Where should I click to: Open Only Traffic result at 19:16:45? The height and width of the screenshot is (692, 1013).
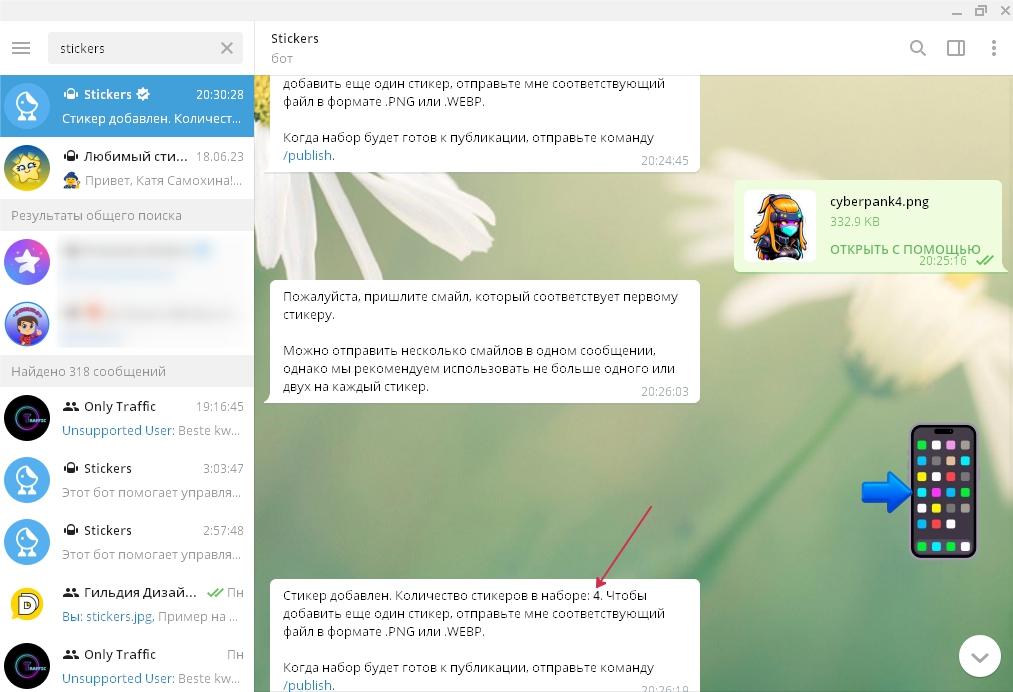pos(127,418)
